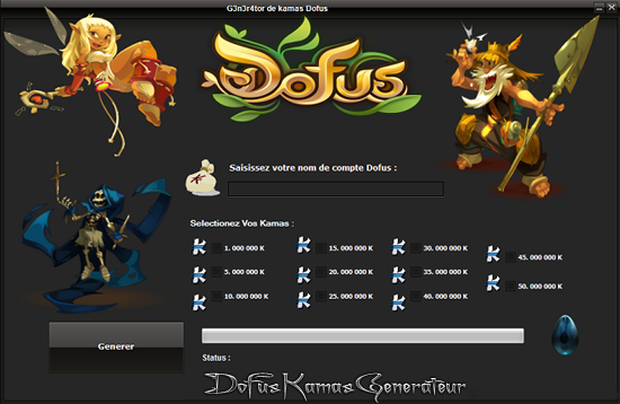Click the 'Status :' label

[x=216, y=358]
